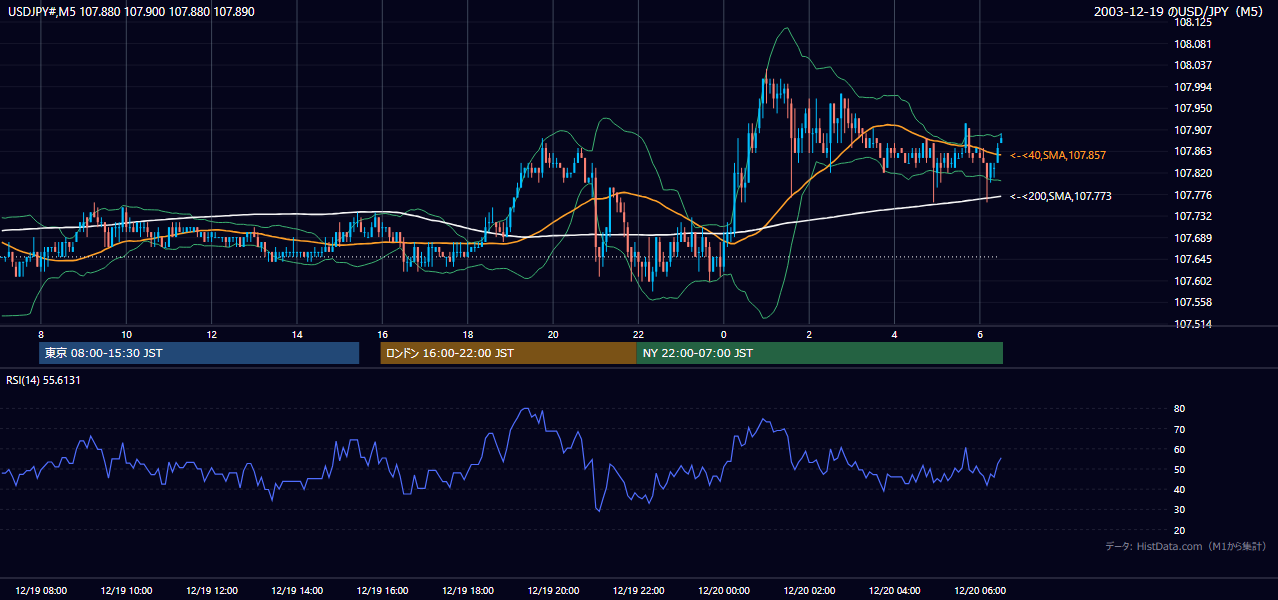The image size is (1278, 600).
Task: Click hour tick 0 under price chart
Action: (x=724, y=334)
